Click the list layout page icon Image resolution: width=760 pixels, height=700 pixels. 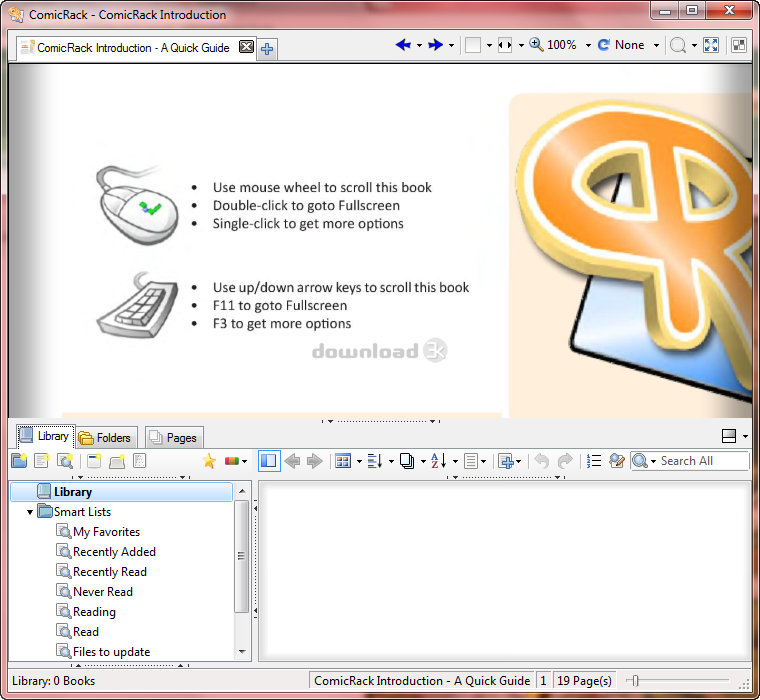pos(471,461)
